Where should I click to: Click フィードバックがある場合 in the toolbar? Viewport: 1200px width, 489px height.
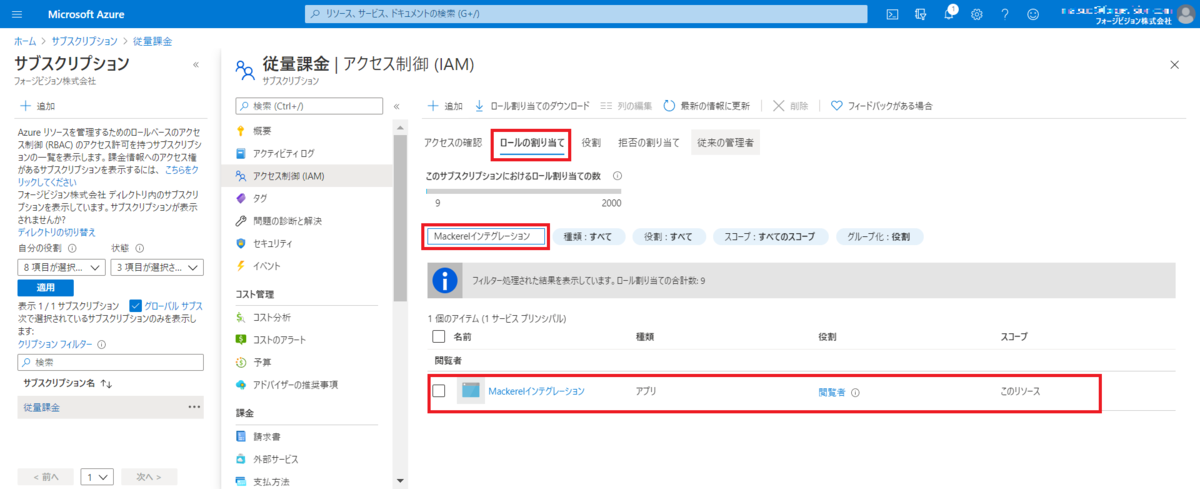pos(881,105)
